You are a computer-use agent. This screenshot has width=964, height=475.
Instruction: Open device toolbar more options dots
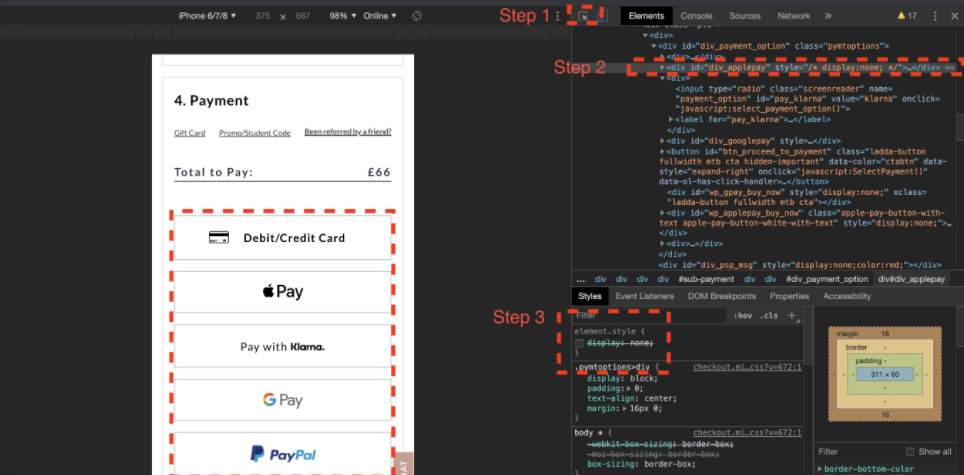point(558,16)
